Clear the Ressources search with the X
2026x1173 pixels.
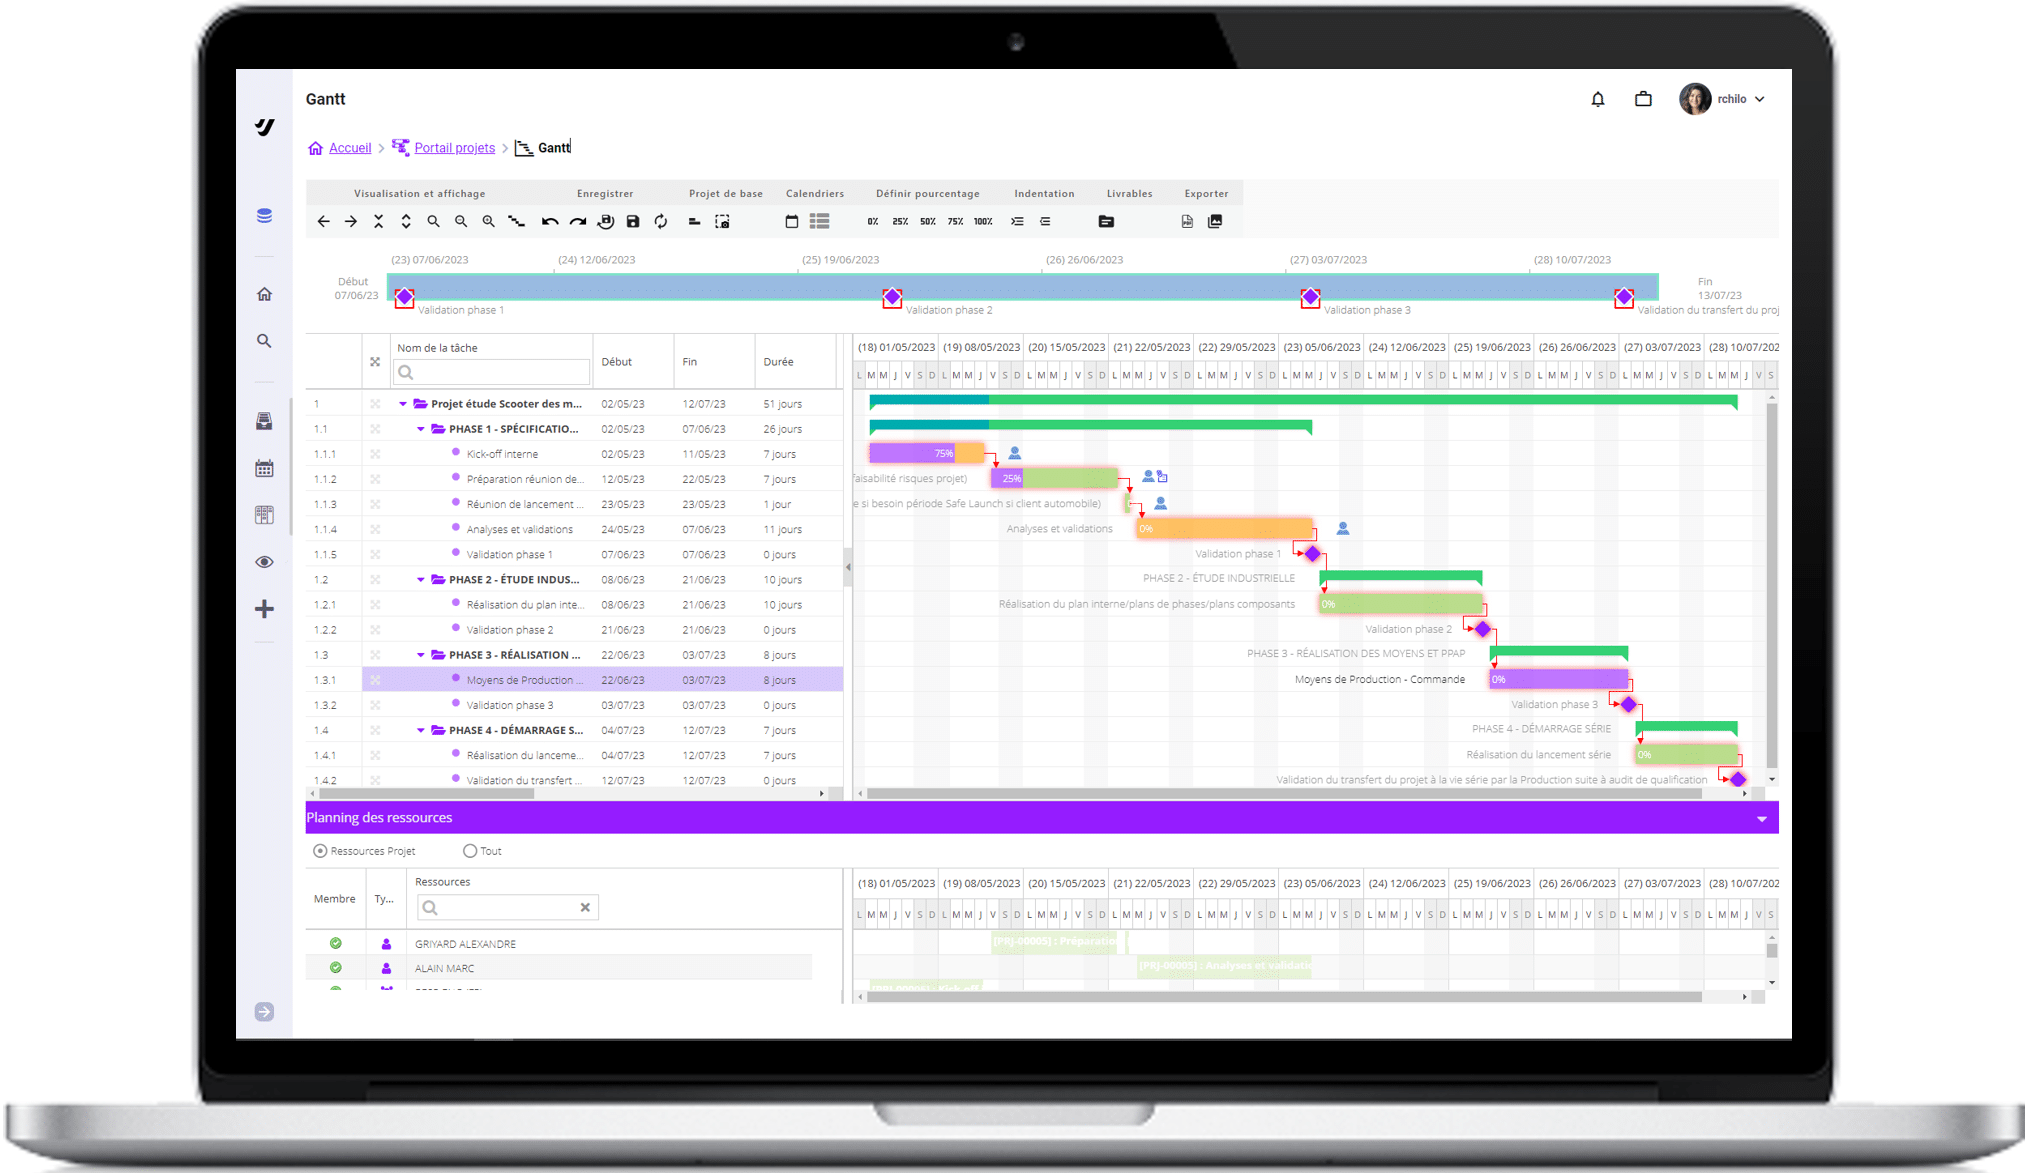(x=586, y=907)
